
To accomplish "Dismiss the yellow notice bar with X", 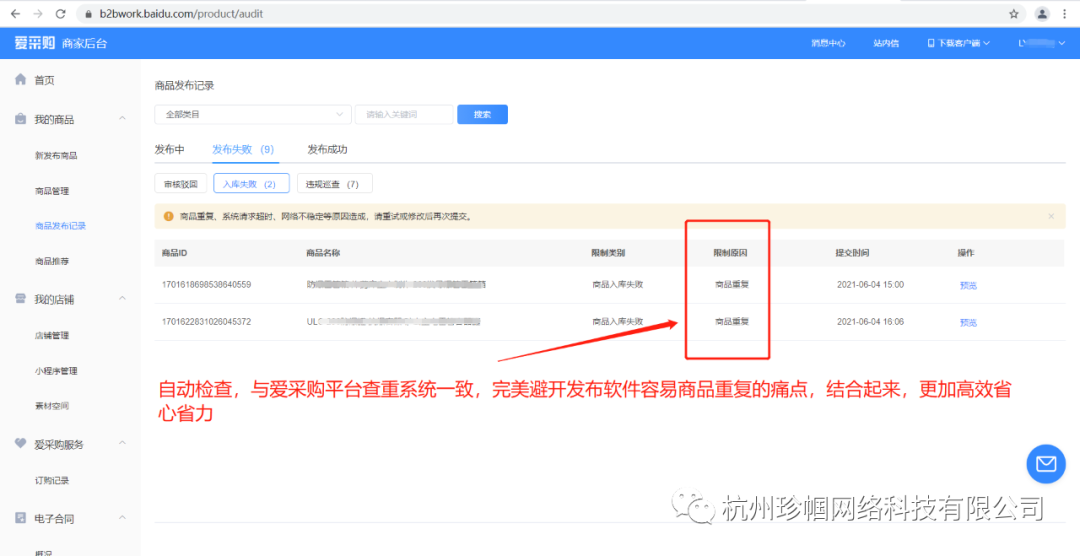I will [1051, 216].
